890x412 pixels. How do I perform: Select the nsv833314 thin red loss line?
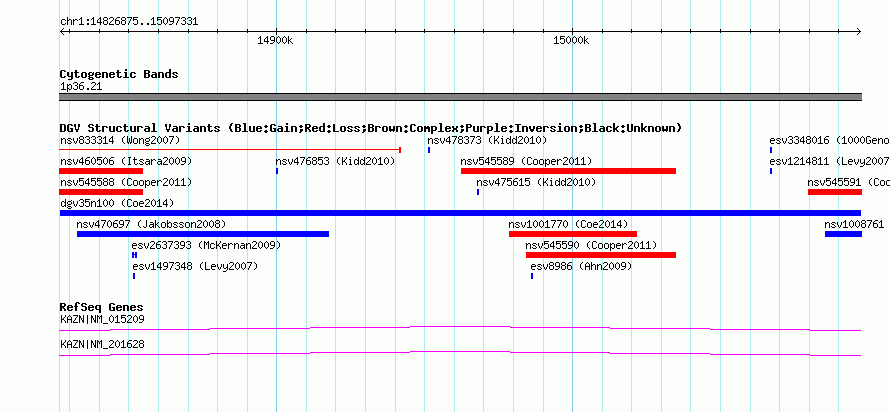pyautogui.click(x=230, y=150)
